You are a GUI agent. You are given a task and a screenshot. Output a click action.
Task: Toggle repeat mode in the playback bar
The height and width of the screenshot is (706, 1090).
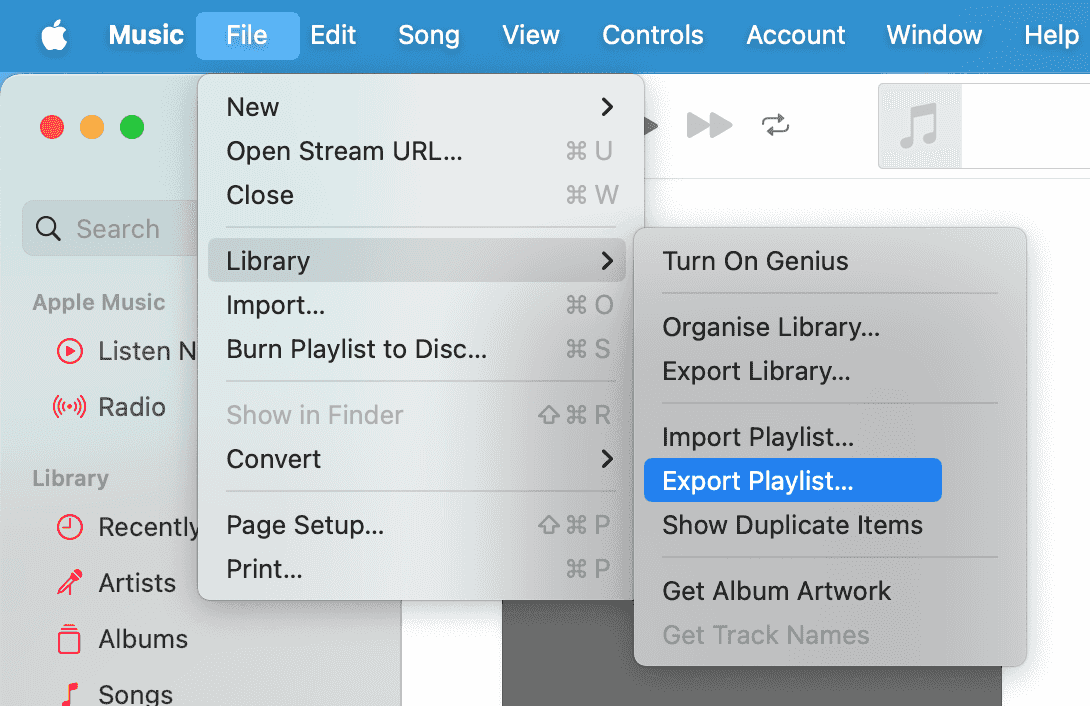pos(775,126)
